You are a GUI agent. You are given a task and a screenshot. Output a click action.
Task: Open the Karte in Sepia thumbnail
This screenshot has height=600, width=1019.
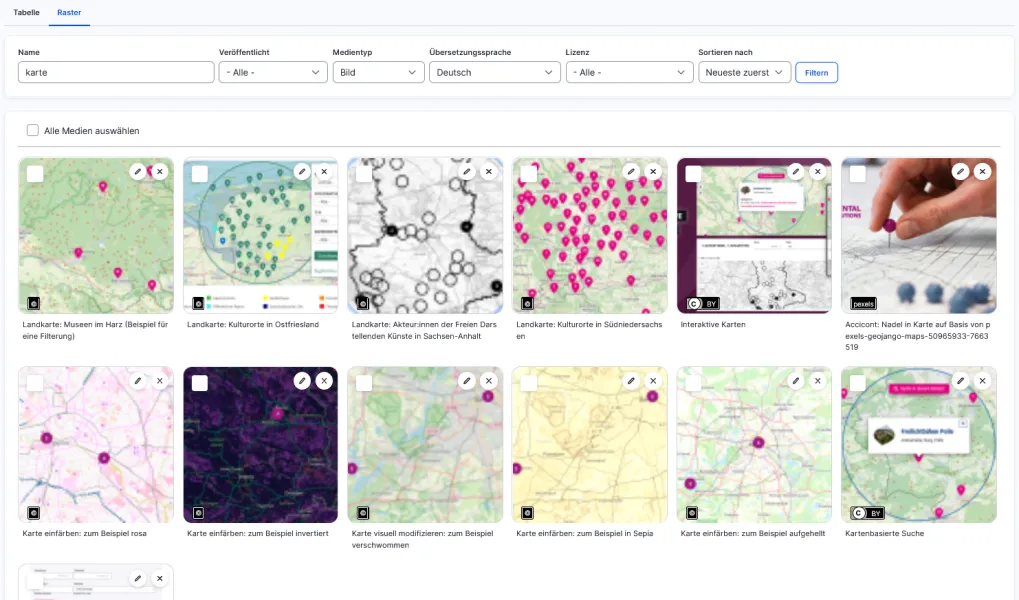click(x=589, y=445)
